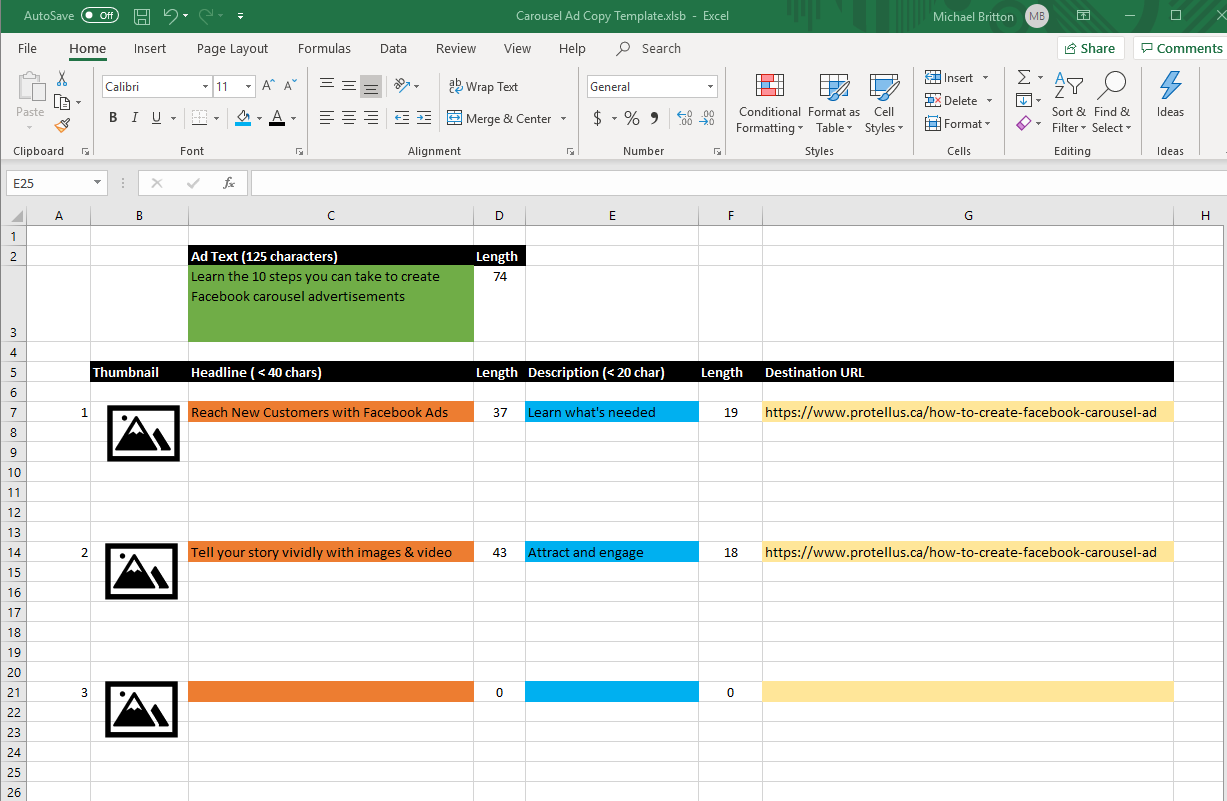Open the General number format dropdown
This screenshot has height=801, width=1227.
(711, 87)
